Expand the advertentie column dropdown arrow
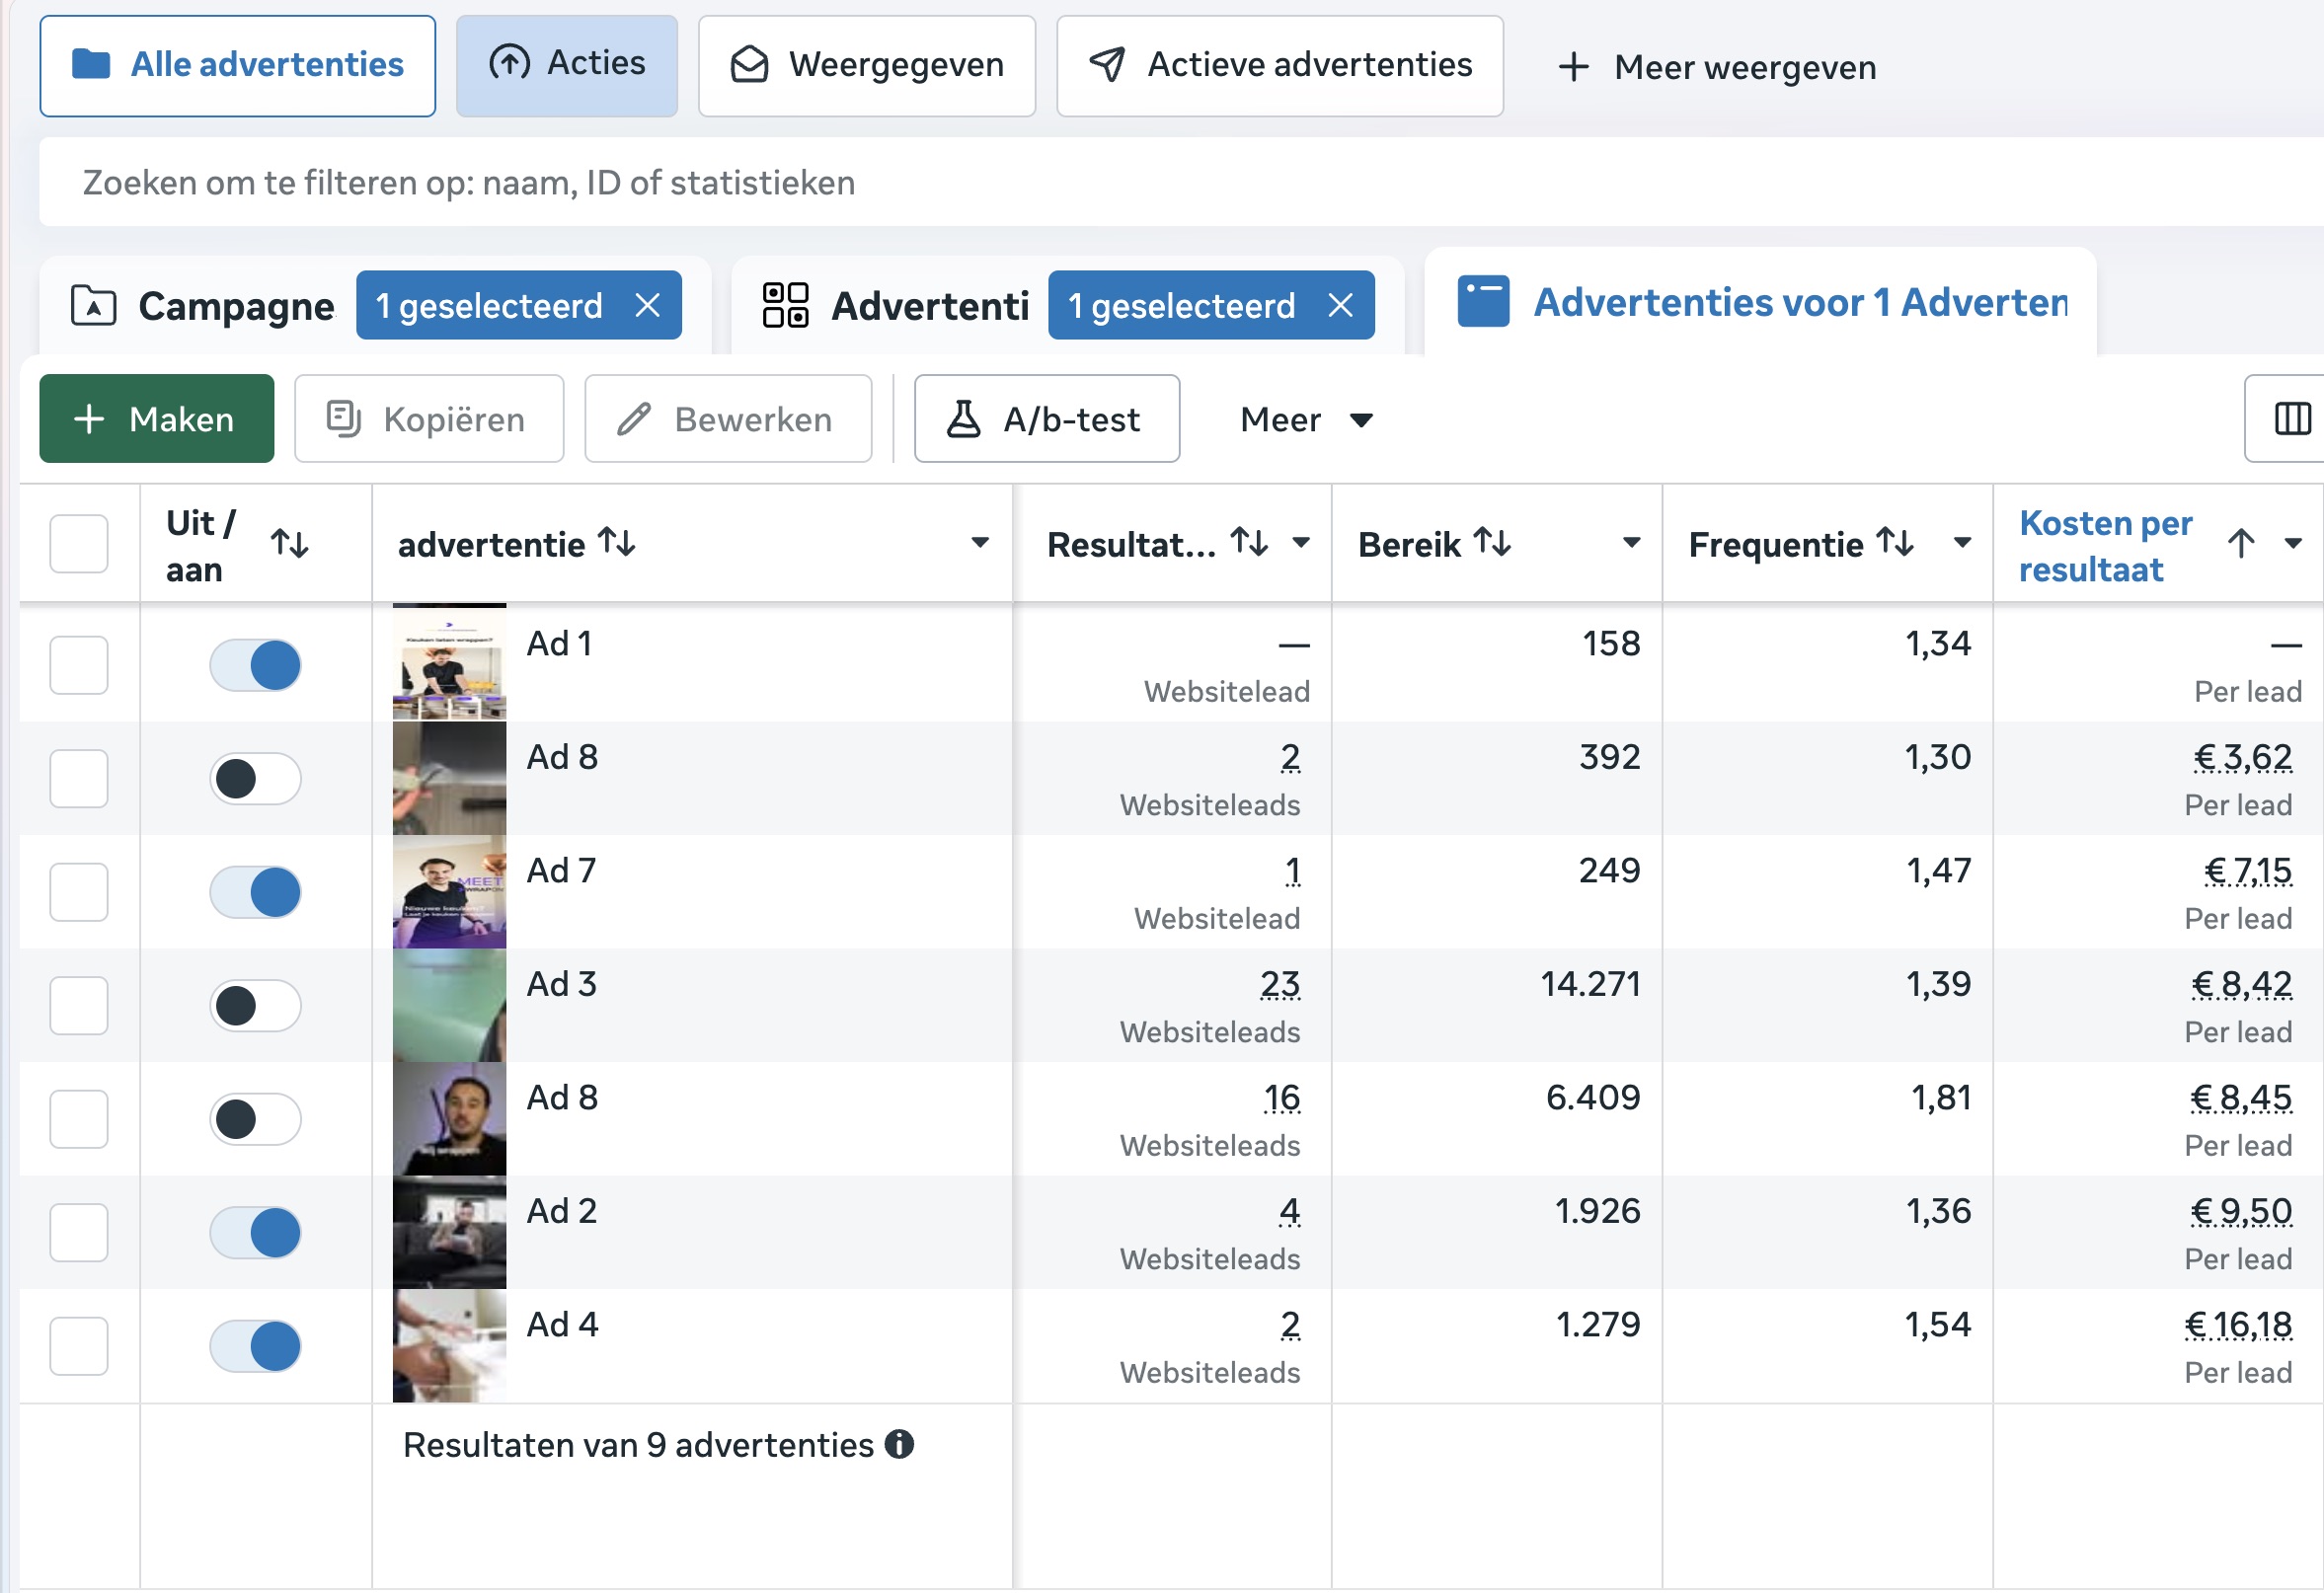 (980, 543)
